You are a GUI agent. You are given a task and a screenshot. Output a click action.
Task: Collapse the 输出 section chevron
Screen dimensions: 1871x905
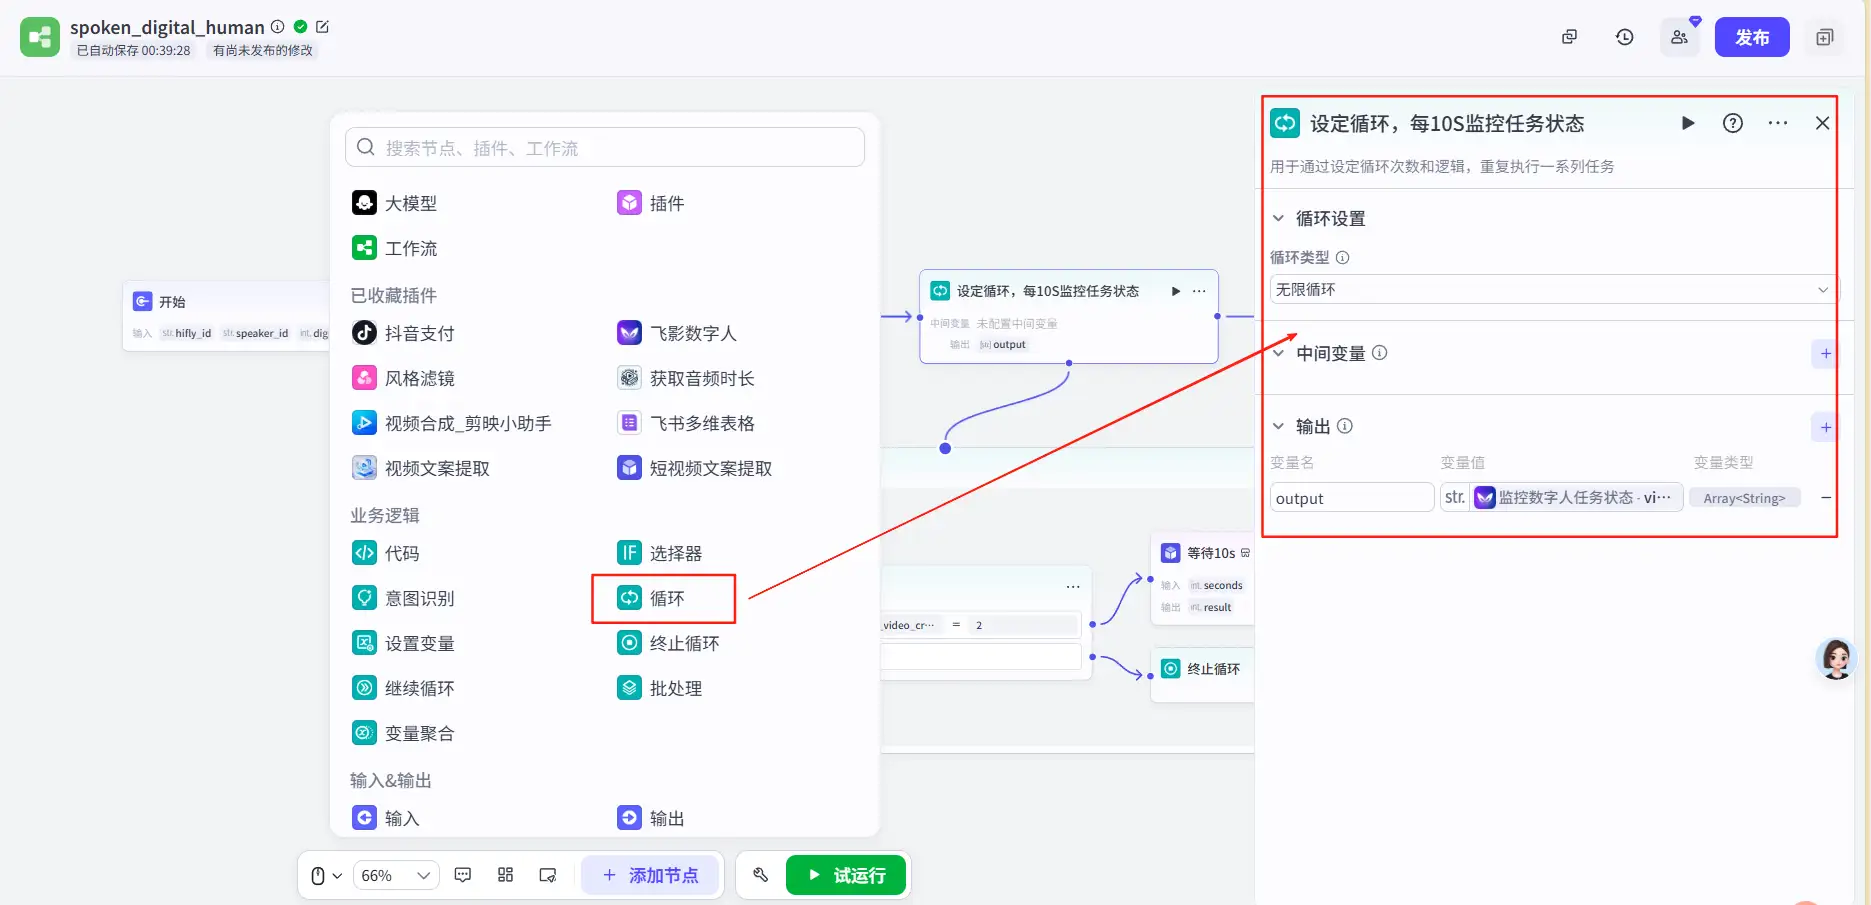[x=1278, y=426]
